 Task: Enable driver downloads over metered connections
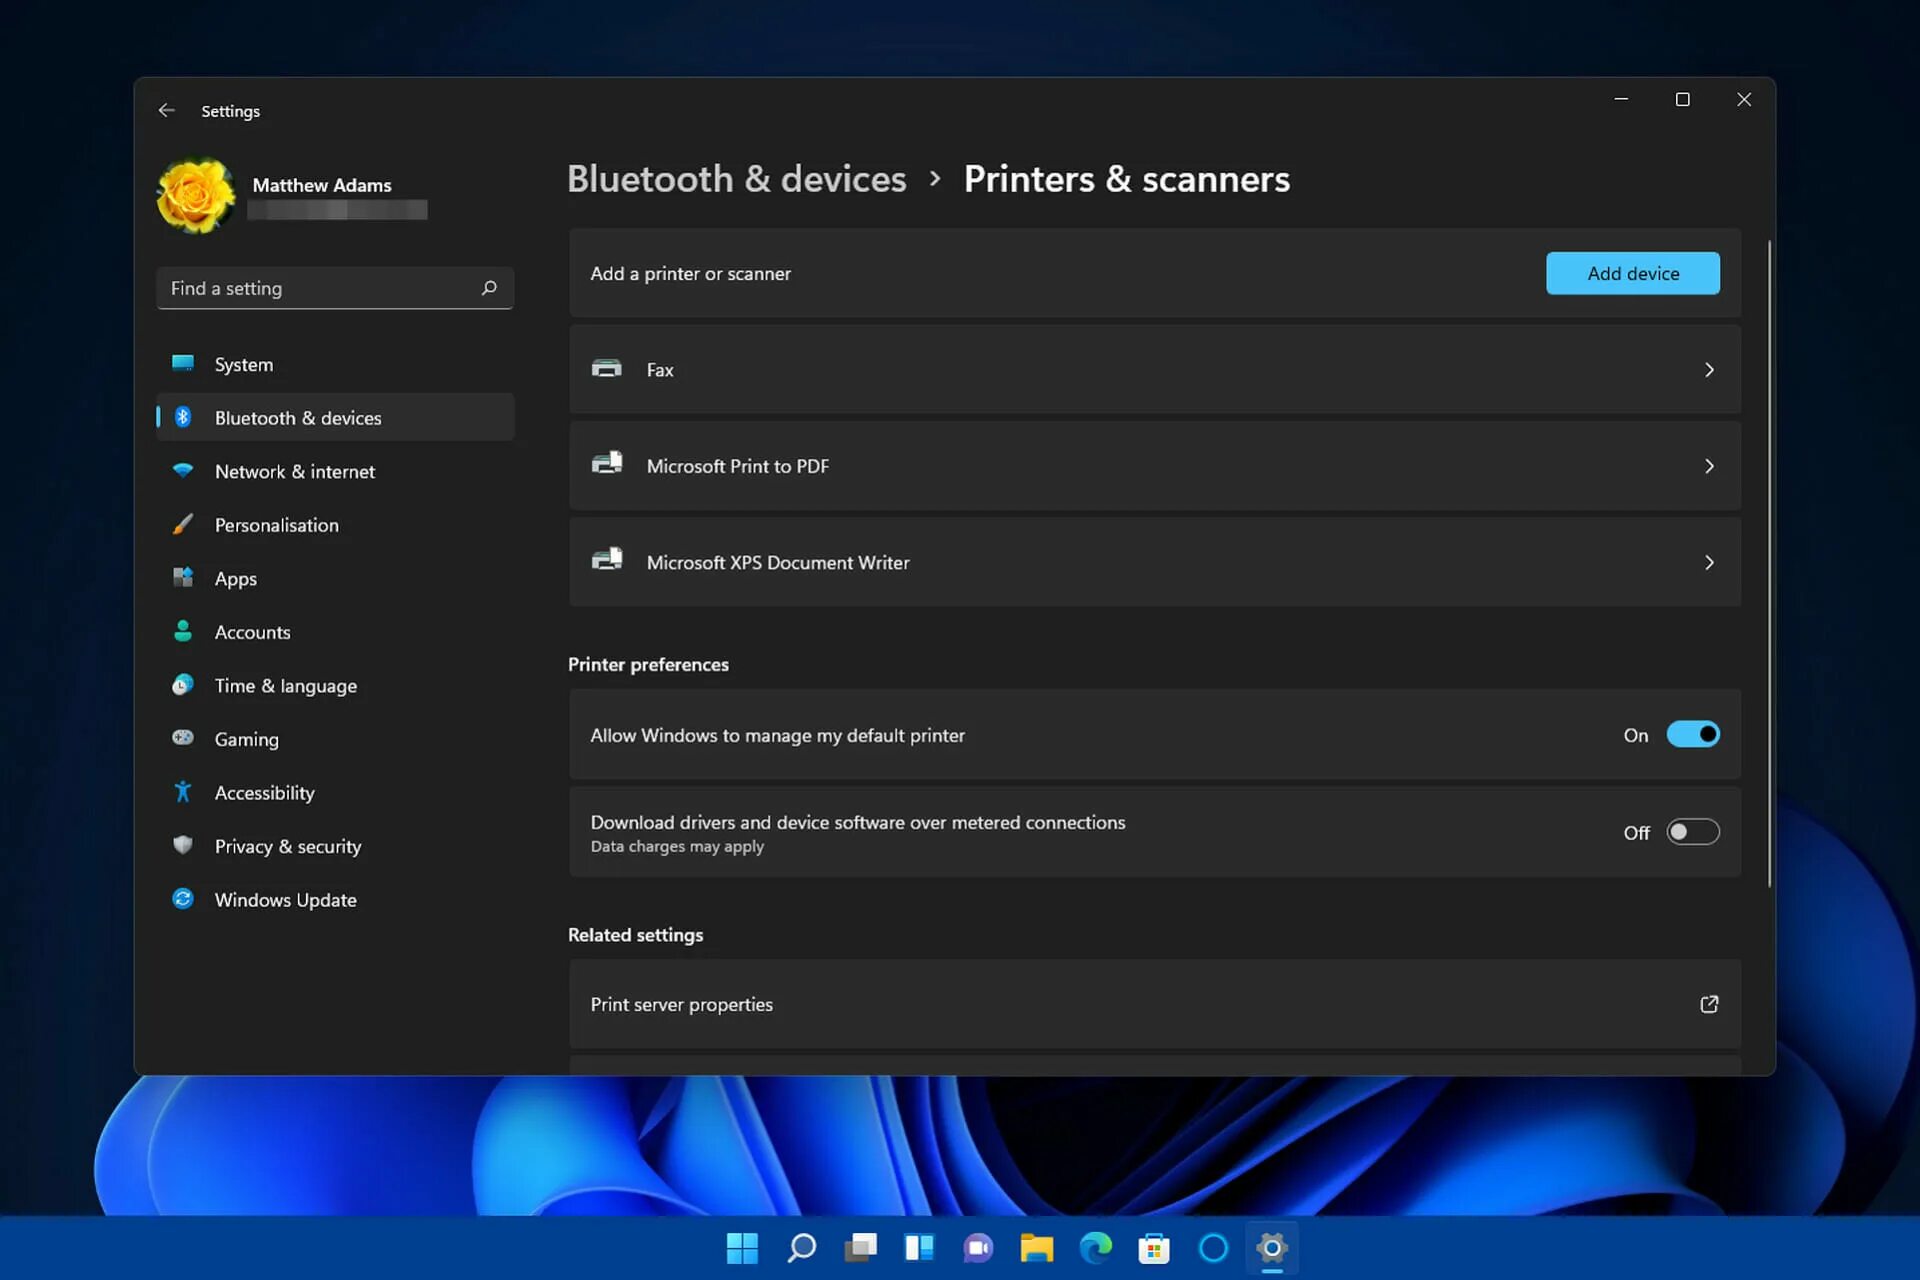[x=1692, y=832]
